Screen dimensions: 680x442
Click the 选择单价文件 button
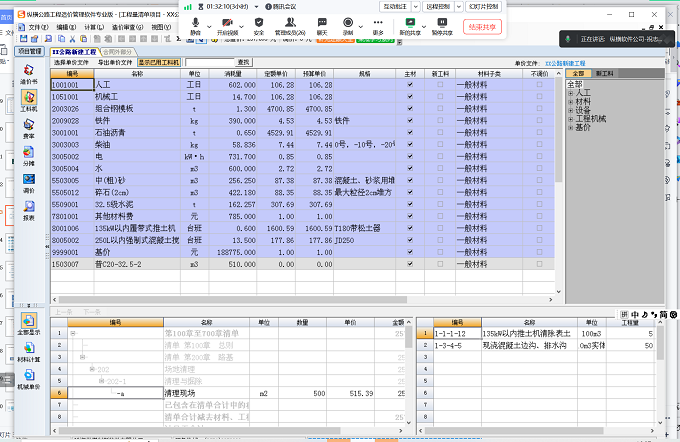(71, 62)
